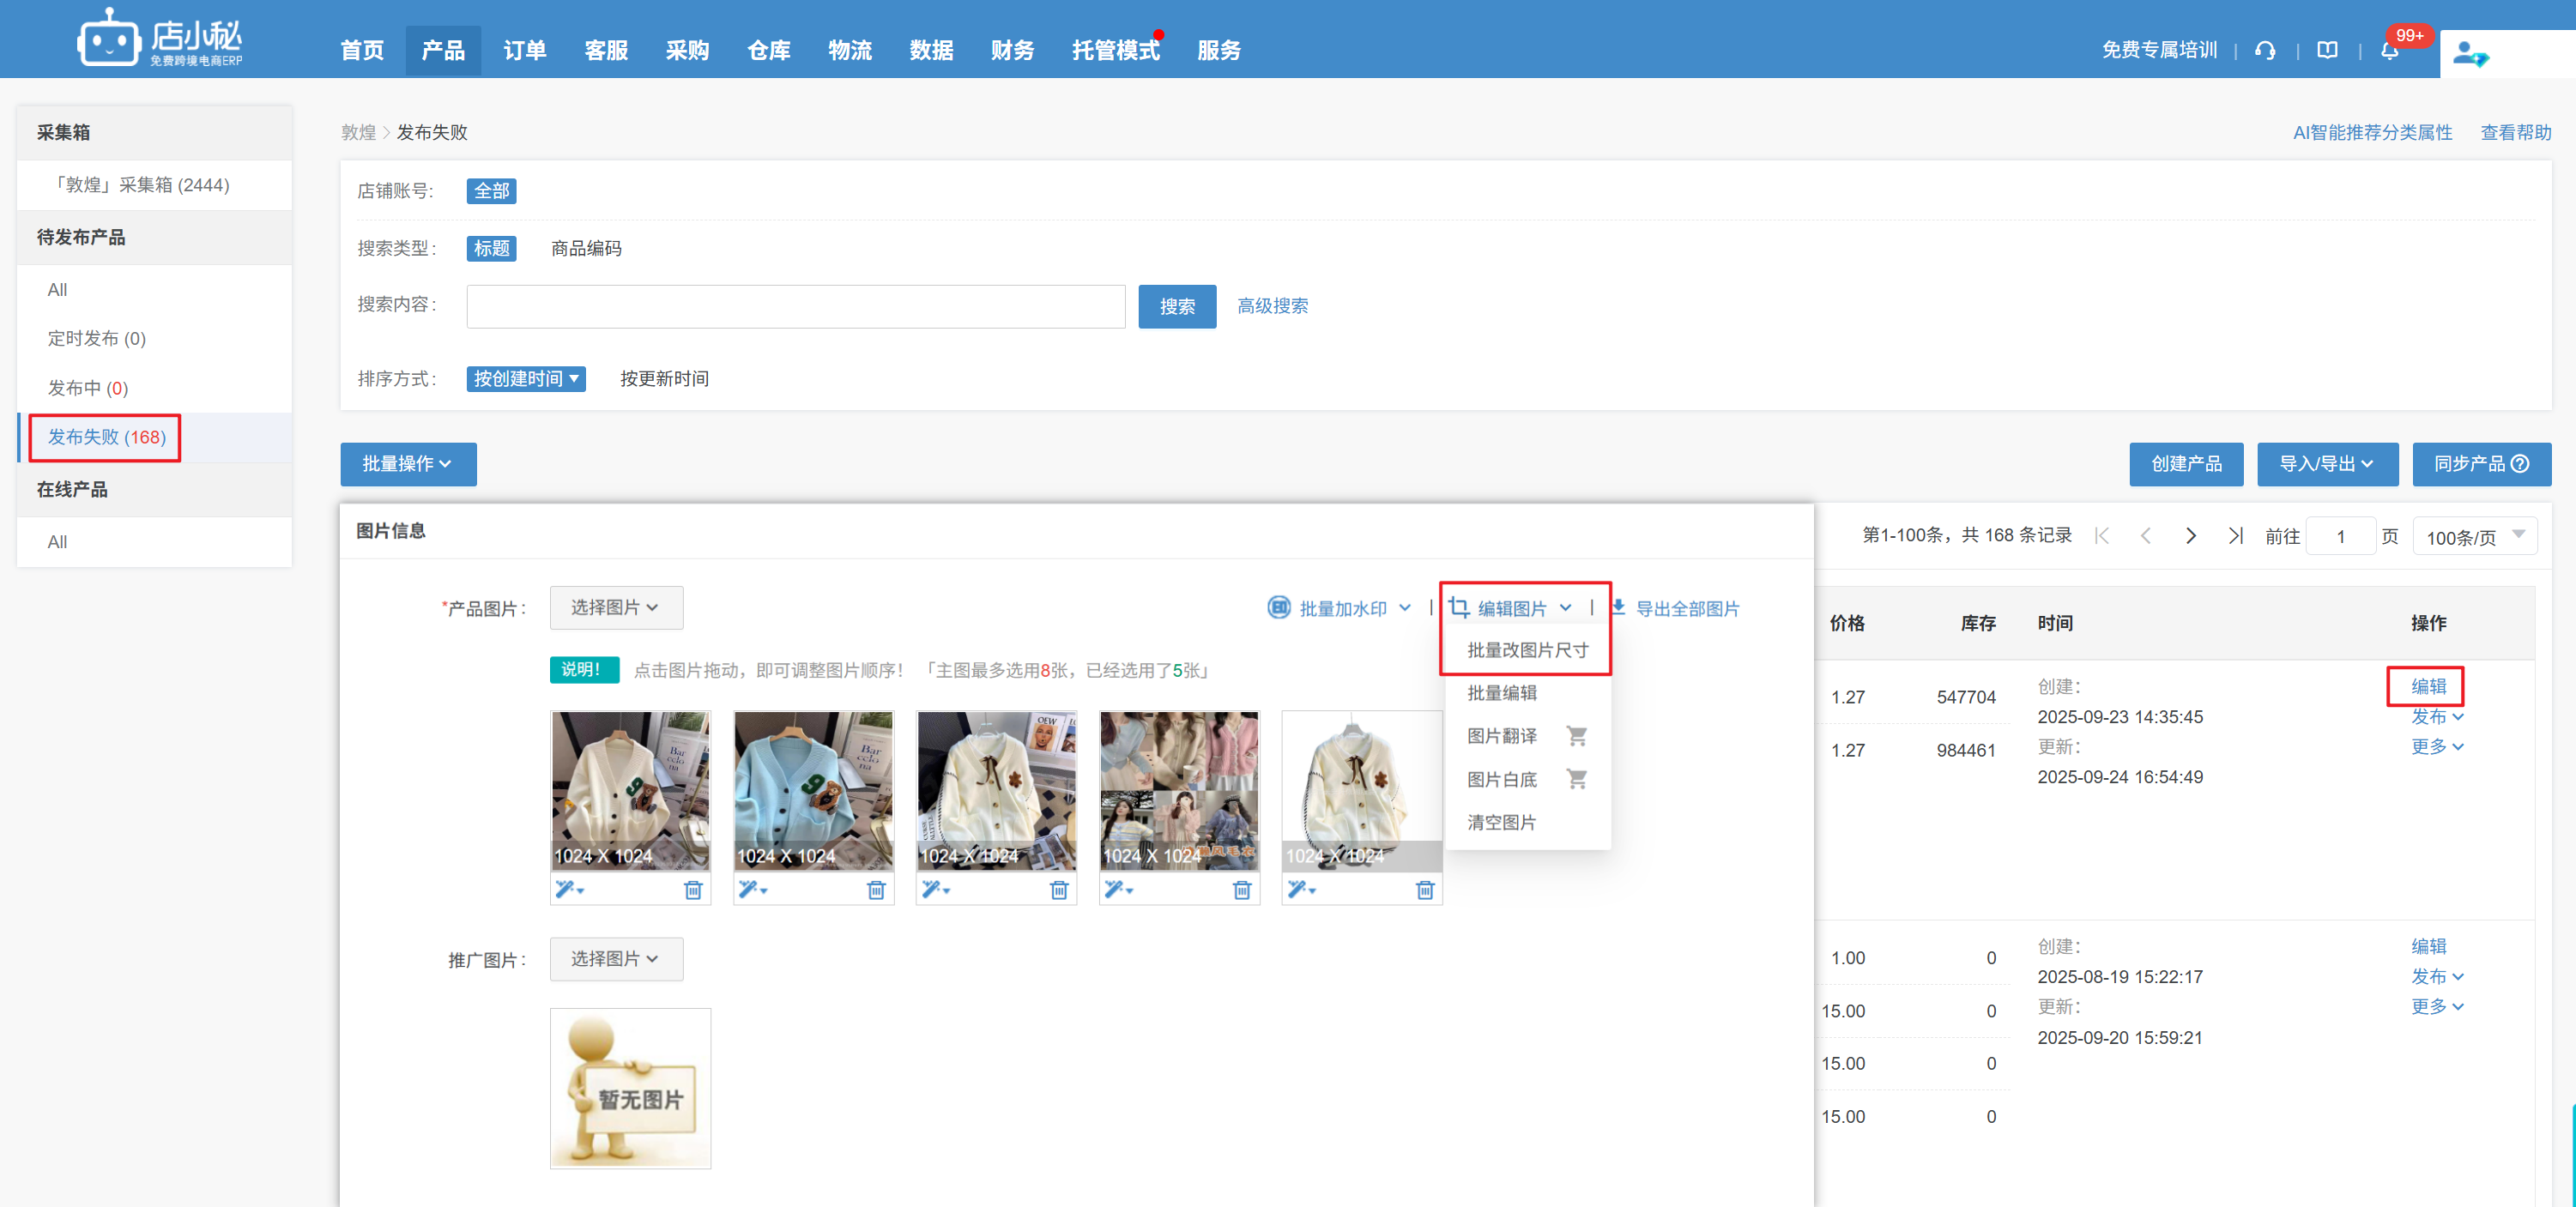Click the help book icon in header

tap(2327, 51)
